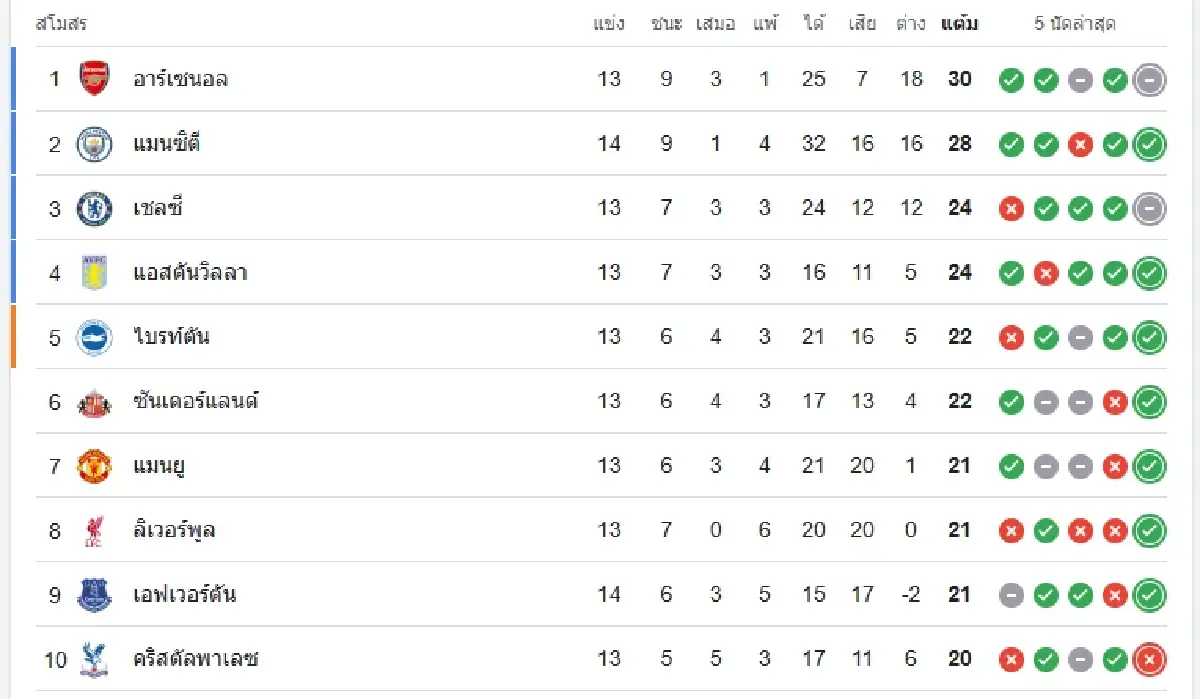
Task: Click the 5 นัดล่าสุด column header
Action: [1075, 24]
